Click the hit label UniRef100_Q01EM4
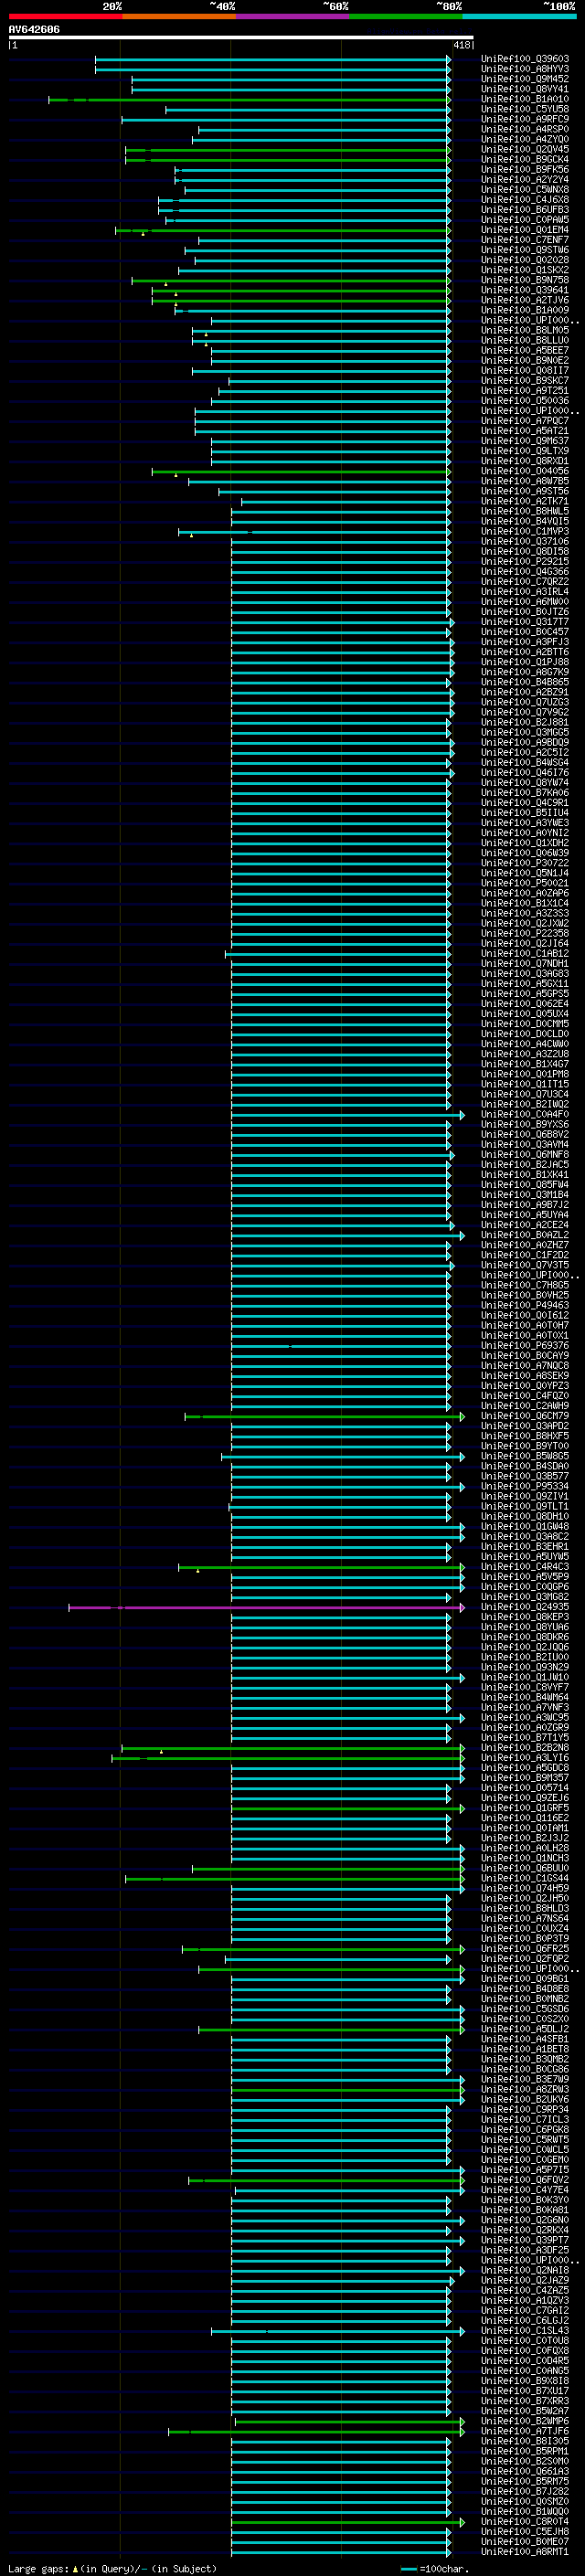The image size is (585, 2576). [x=525, y=230]
